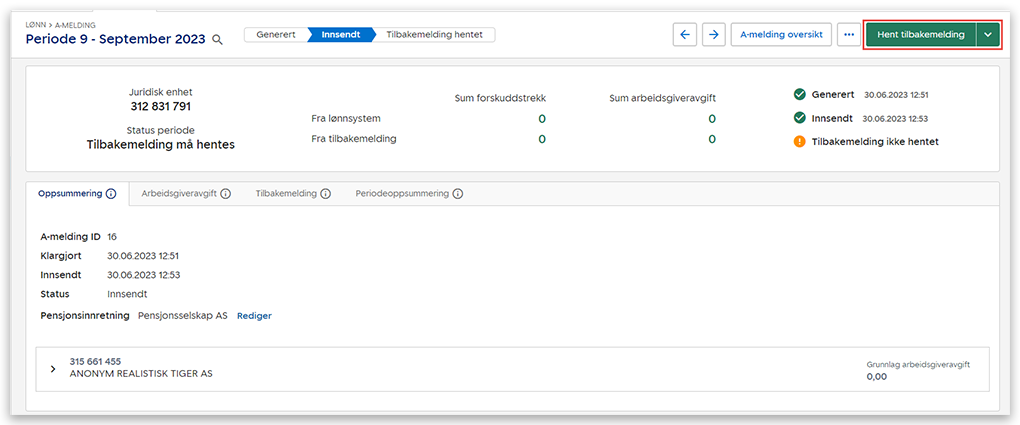The image size is (1020, 425).
Task: Select the Generert step in progress tracker
Action: 276,34
